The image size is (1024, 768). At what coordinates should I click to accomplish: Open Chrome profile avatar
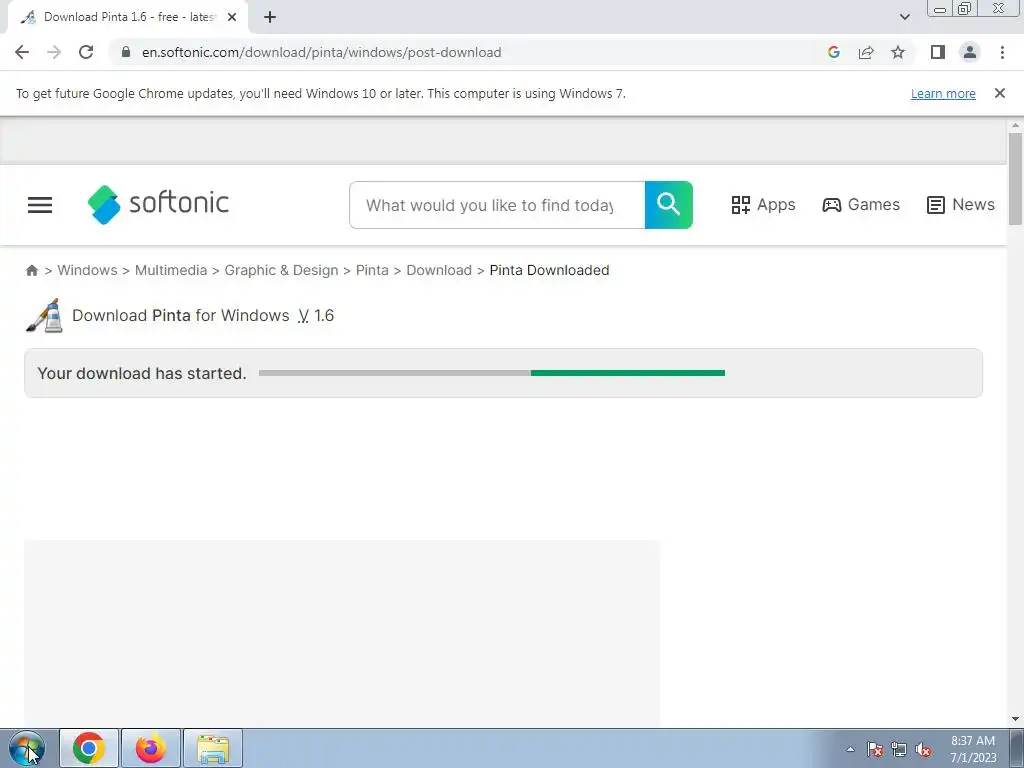[x=970, y=52]
